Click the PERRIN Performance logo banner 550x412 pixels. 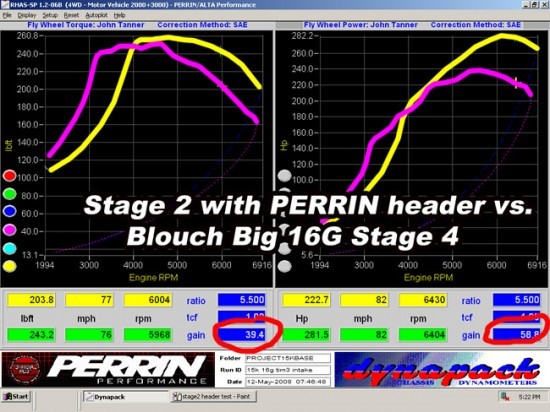[x=108, y=370]
